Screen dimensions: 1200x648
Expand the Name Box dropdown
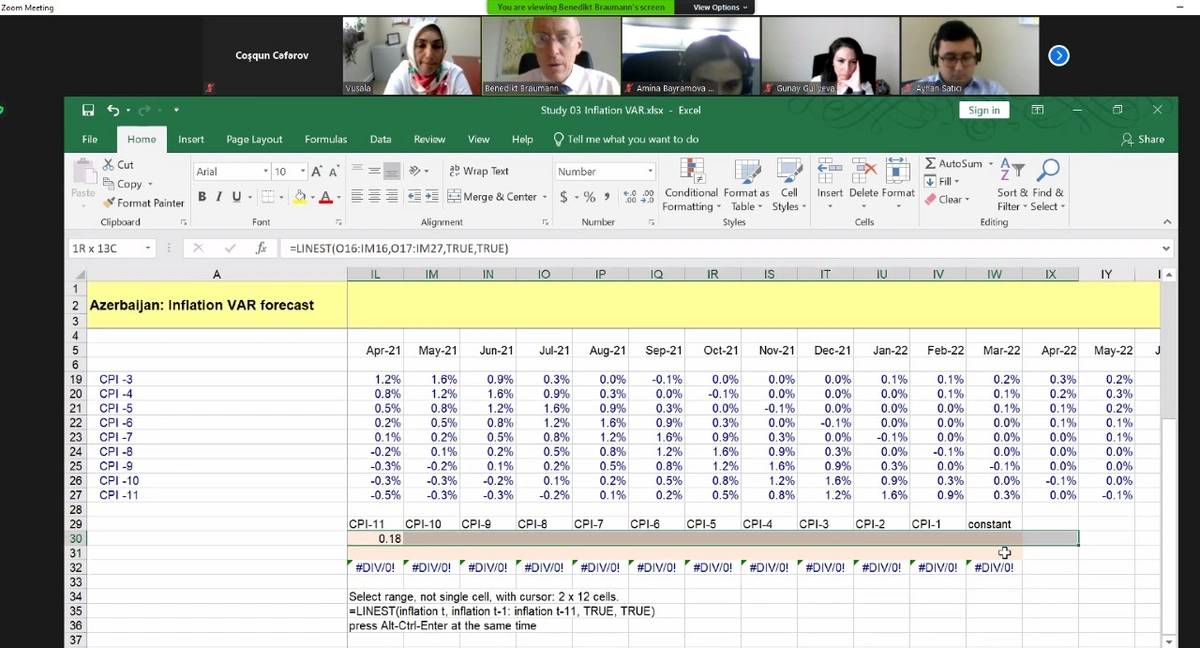[x=148, y=248]
